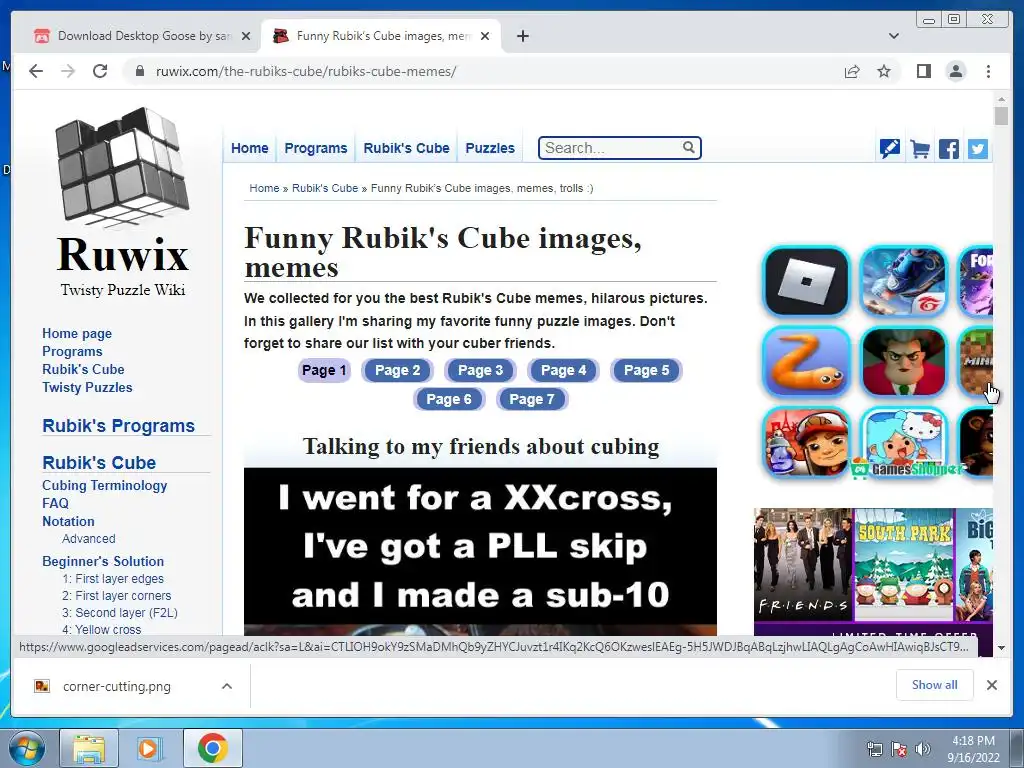Open the Cubing Terminology sidebar link
The image size is (1024, 768).
click(x=104, y=485)
